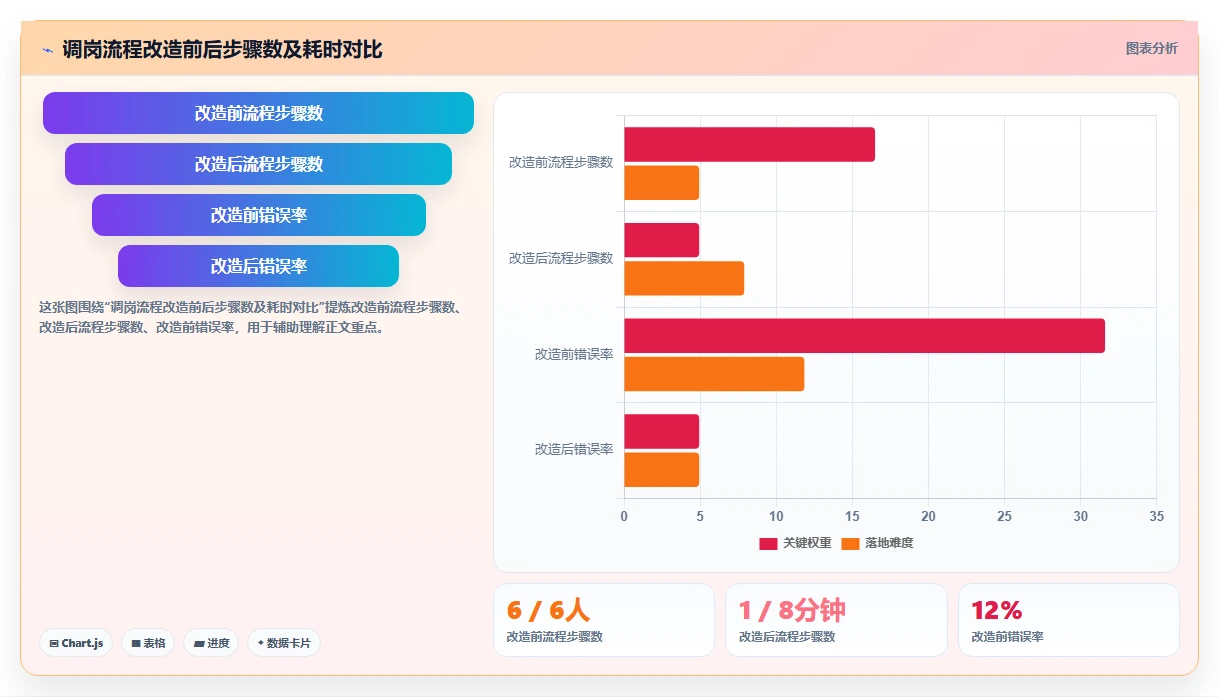Click the chart axis label 改造前流程步骤数
This screenshot has height=697, width=1219.
[x=561, y=162]
